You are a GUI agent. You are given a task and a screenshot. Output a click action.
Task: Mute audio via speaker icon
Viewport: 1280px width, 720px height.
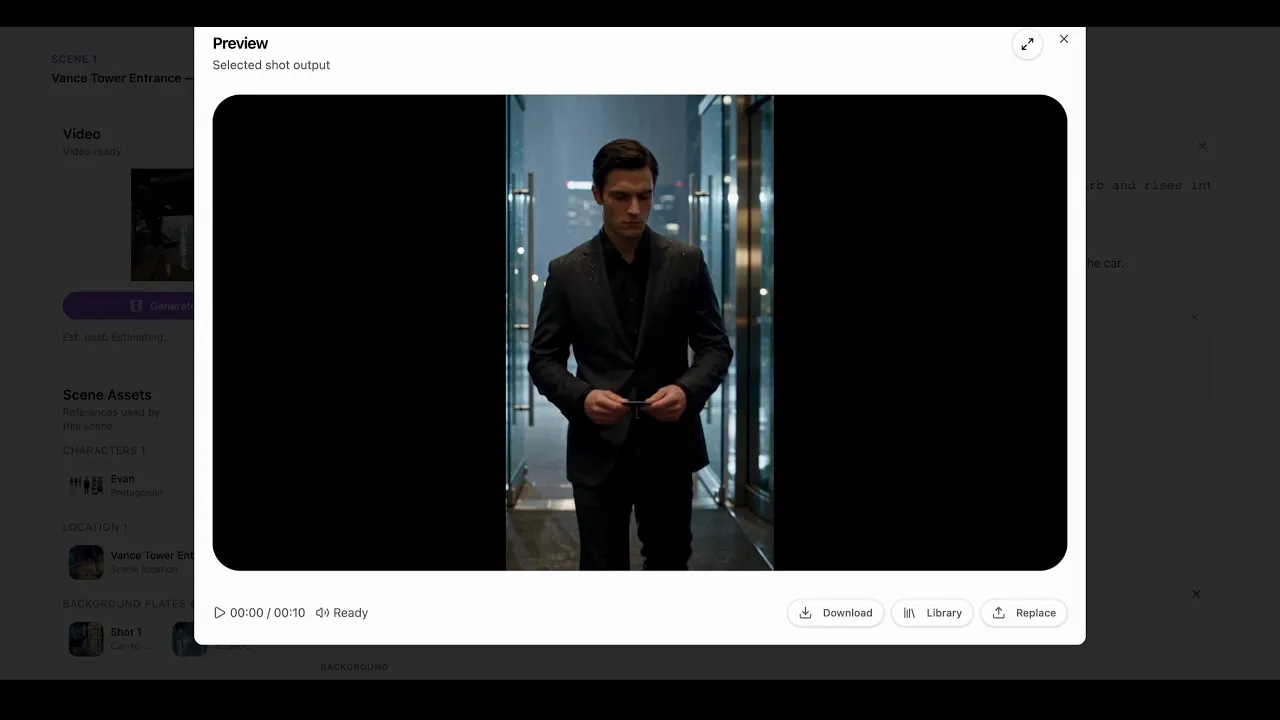pos(322,613)
